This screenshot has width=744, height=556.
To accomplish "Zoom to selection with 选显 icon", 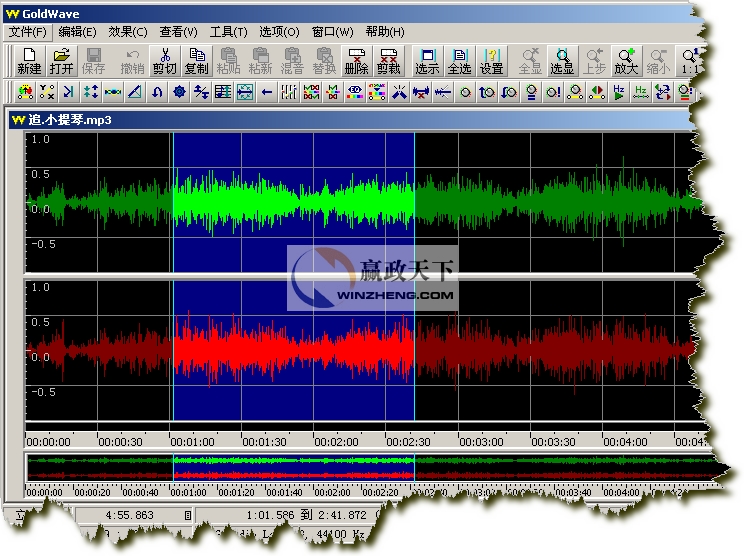I will click(x=563, y=61).
